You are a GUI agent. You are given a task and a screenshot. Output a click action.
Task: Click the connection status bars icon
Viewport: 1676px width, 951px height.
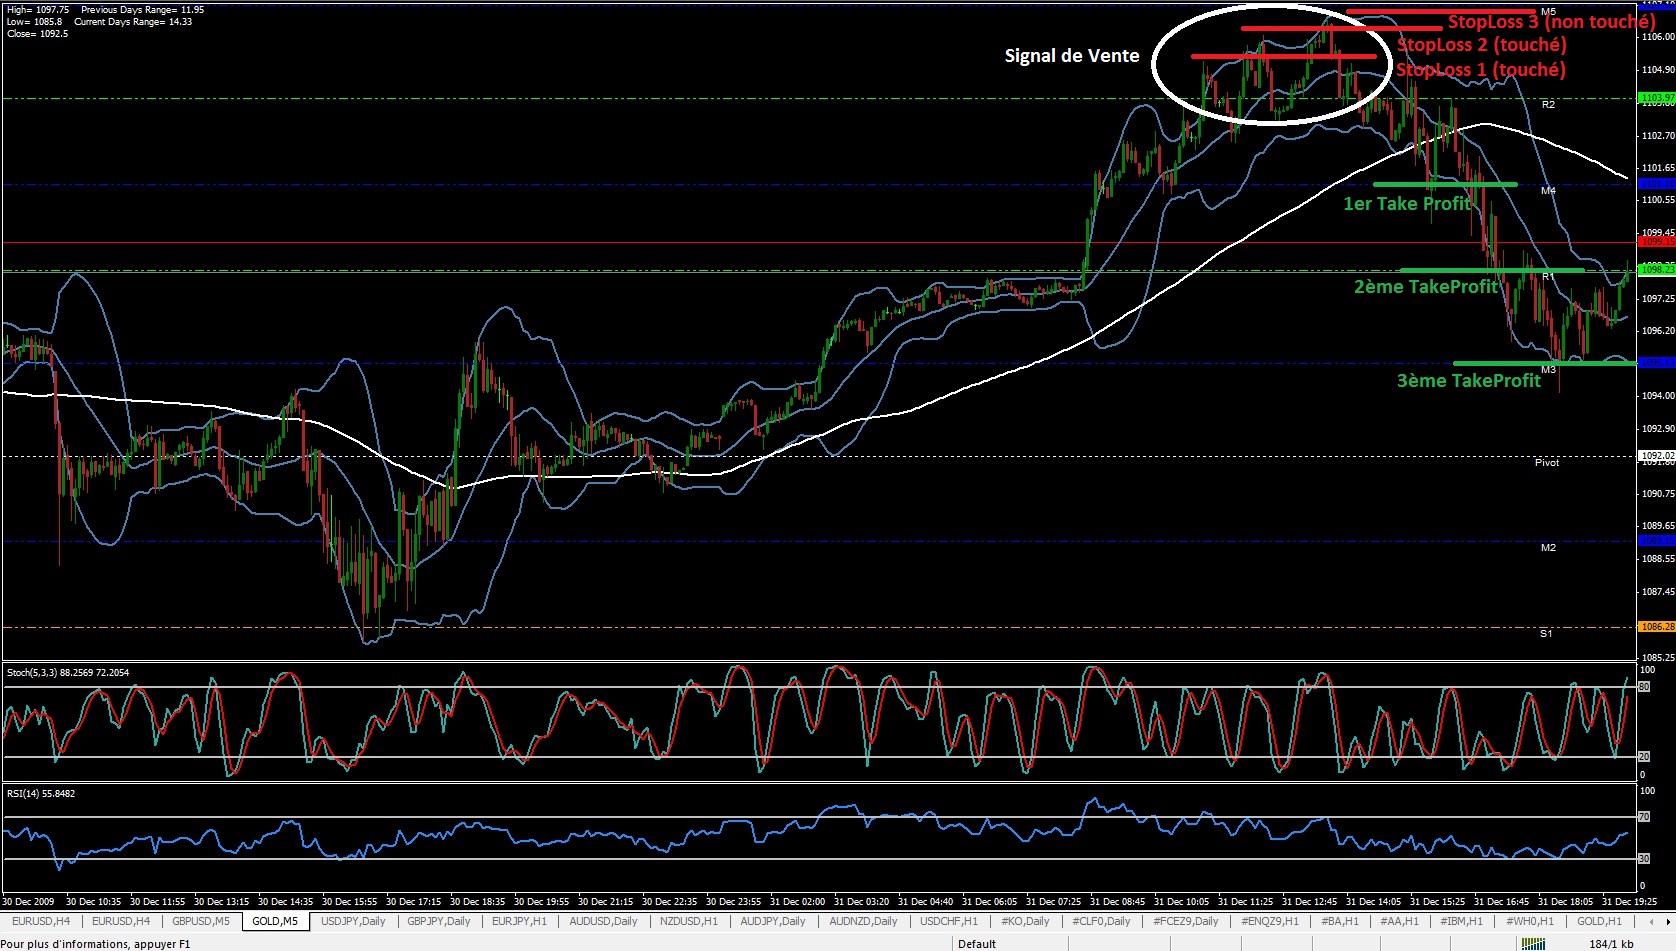tap(1531, 943)
